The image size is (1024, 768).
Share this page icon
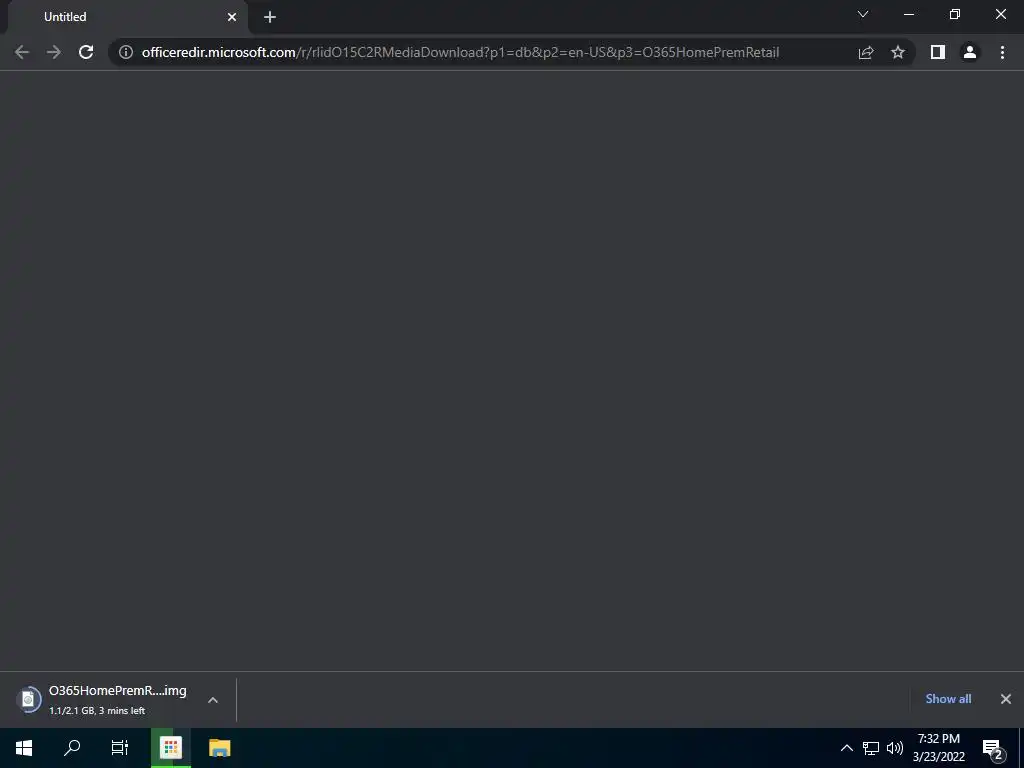[866, 52]
